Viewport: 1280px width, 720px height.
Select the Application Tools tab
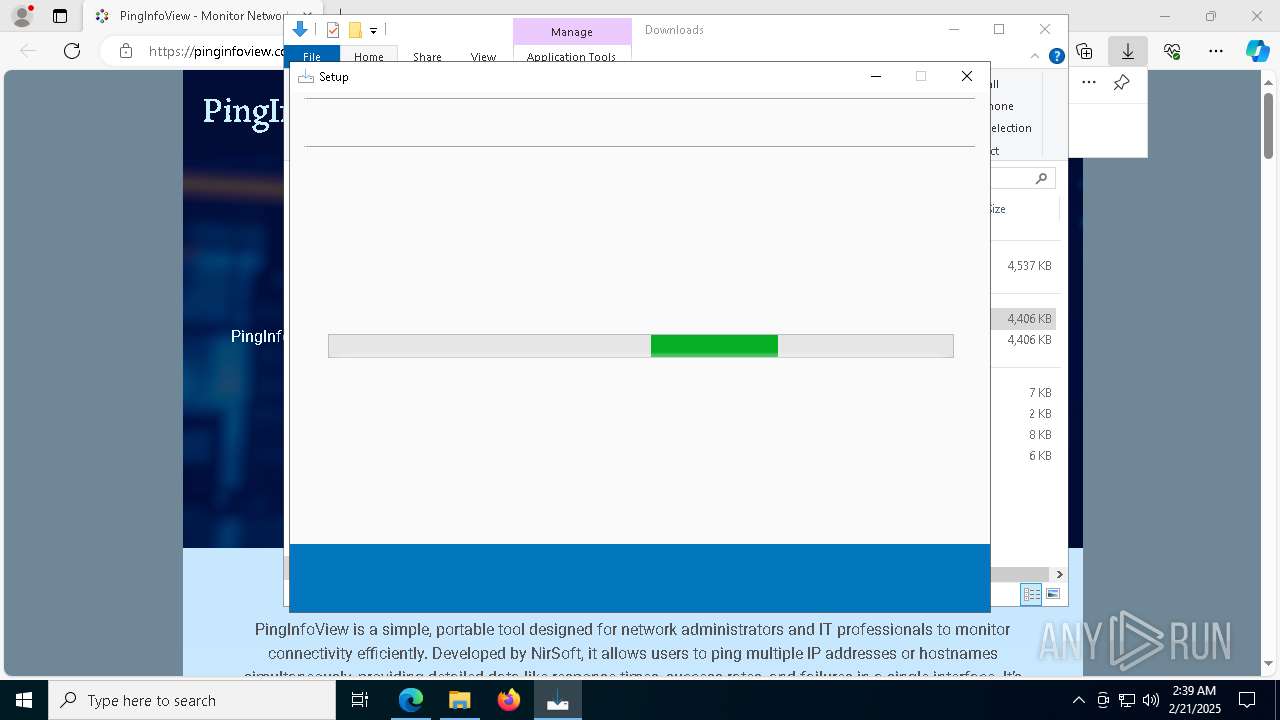pos(571,57)
